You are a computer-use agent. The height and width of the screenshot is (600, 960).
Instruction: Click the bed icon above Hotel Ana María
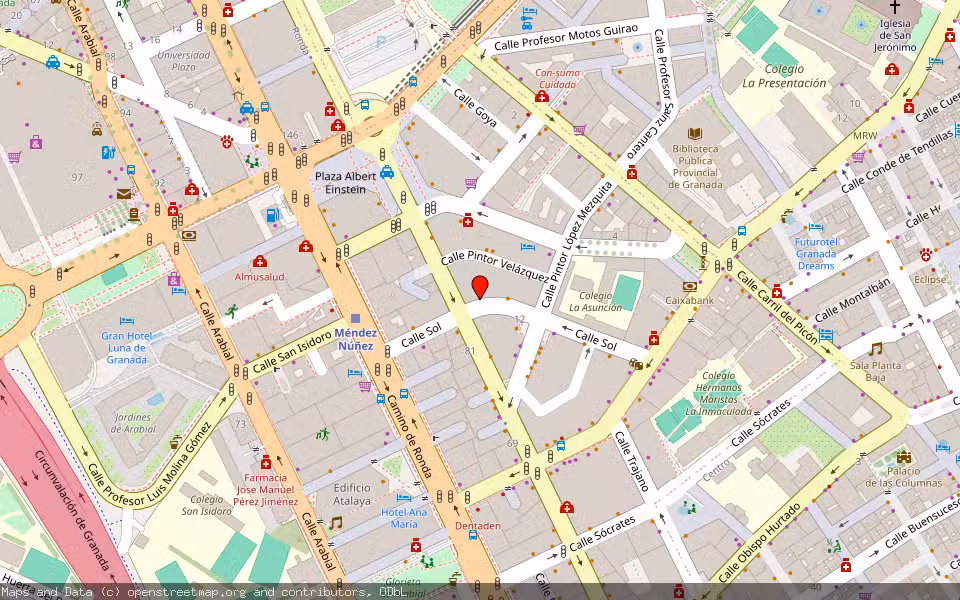click(x=403, y=498)
